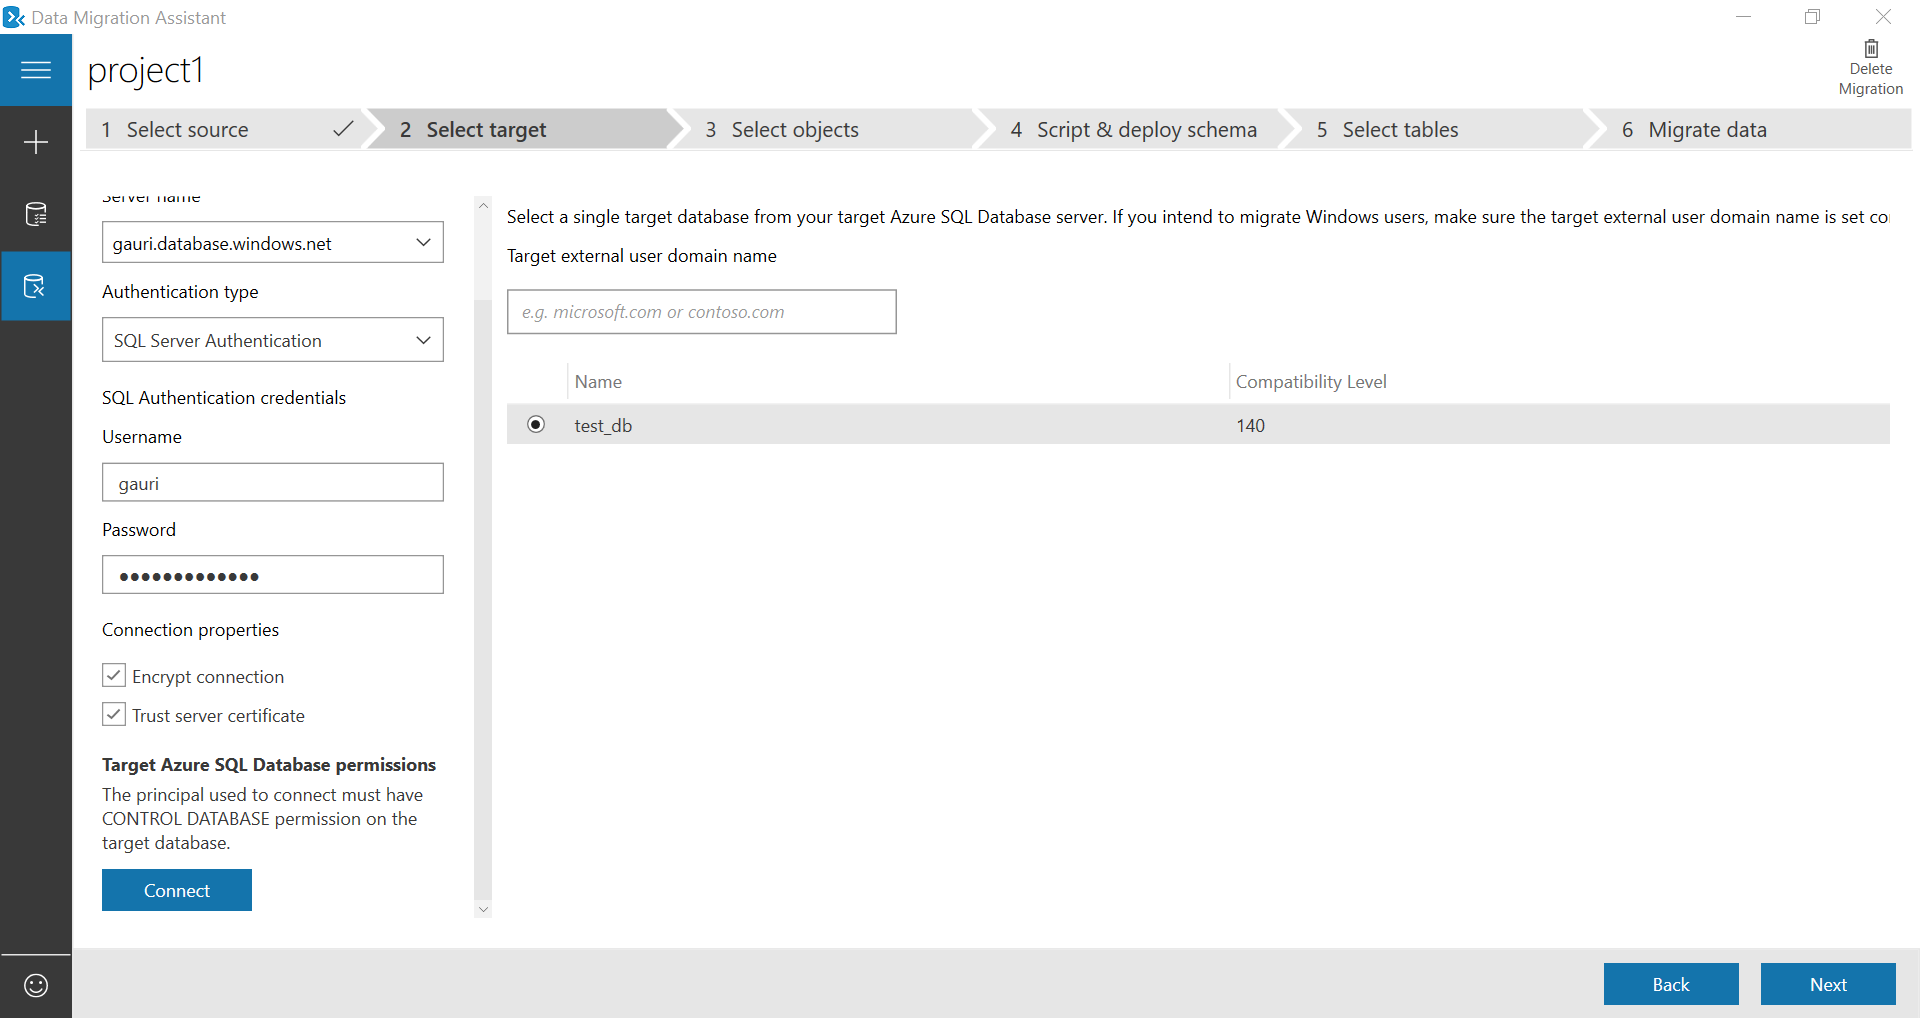Click the Password input field
Image resolution: width=1920 pixels, height=1018 pixels.
coord(273,575)
